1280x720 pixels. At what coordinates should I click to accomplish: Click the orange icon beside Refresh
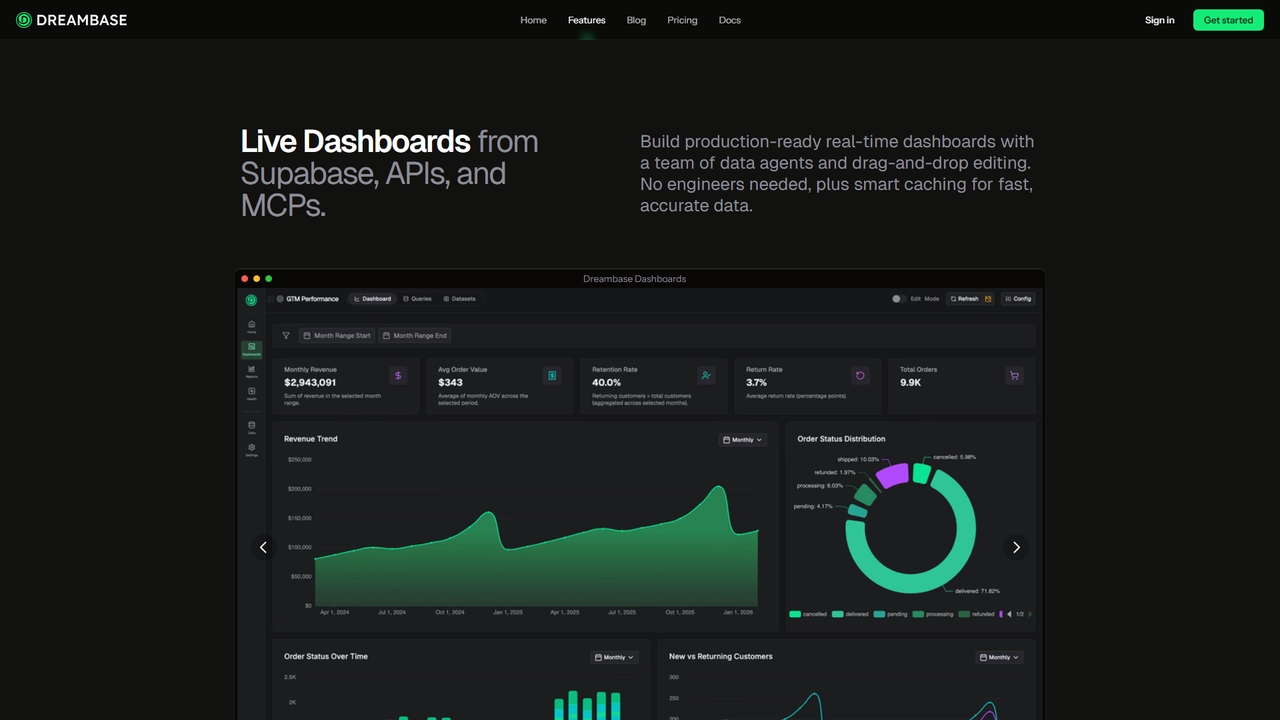coord(988,299)
